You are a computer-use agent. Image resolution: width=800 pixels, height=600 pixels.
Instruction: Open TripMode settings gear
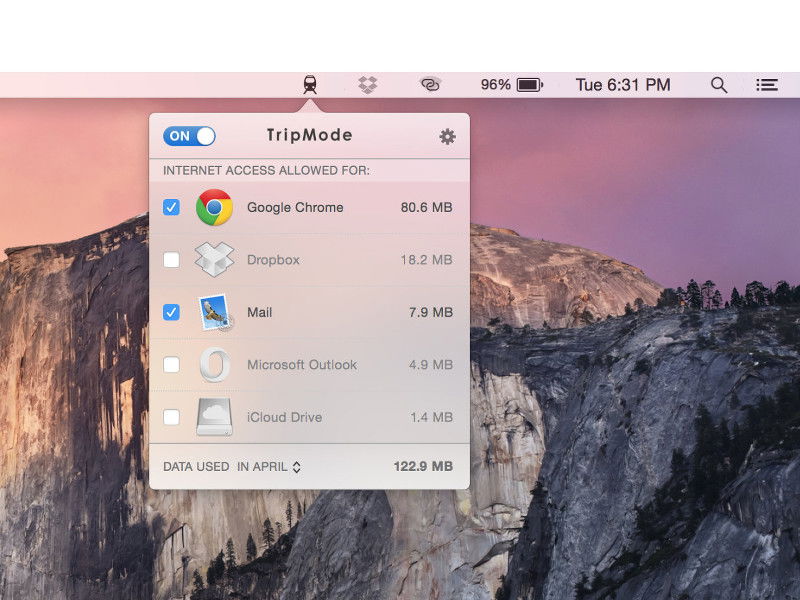(447, 136)
